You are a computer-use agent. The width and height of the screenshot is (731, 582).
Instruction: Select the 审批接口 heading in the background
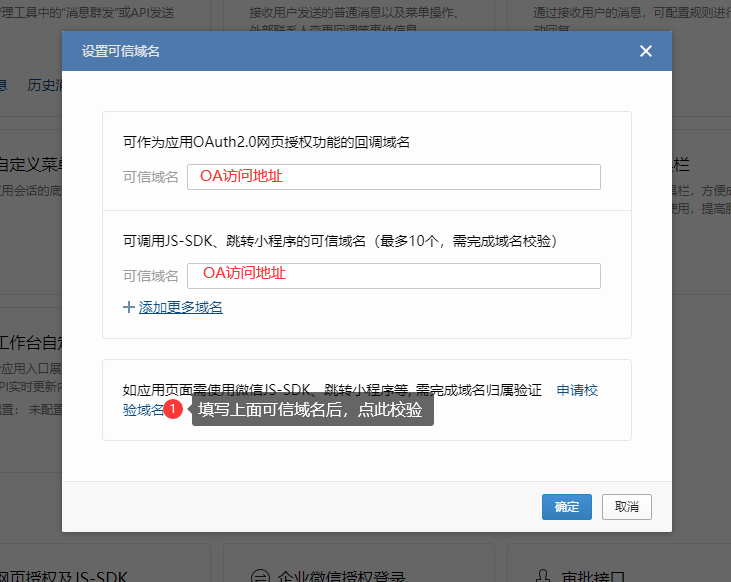point(593,576)
